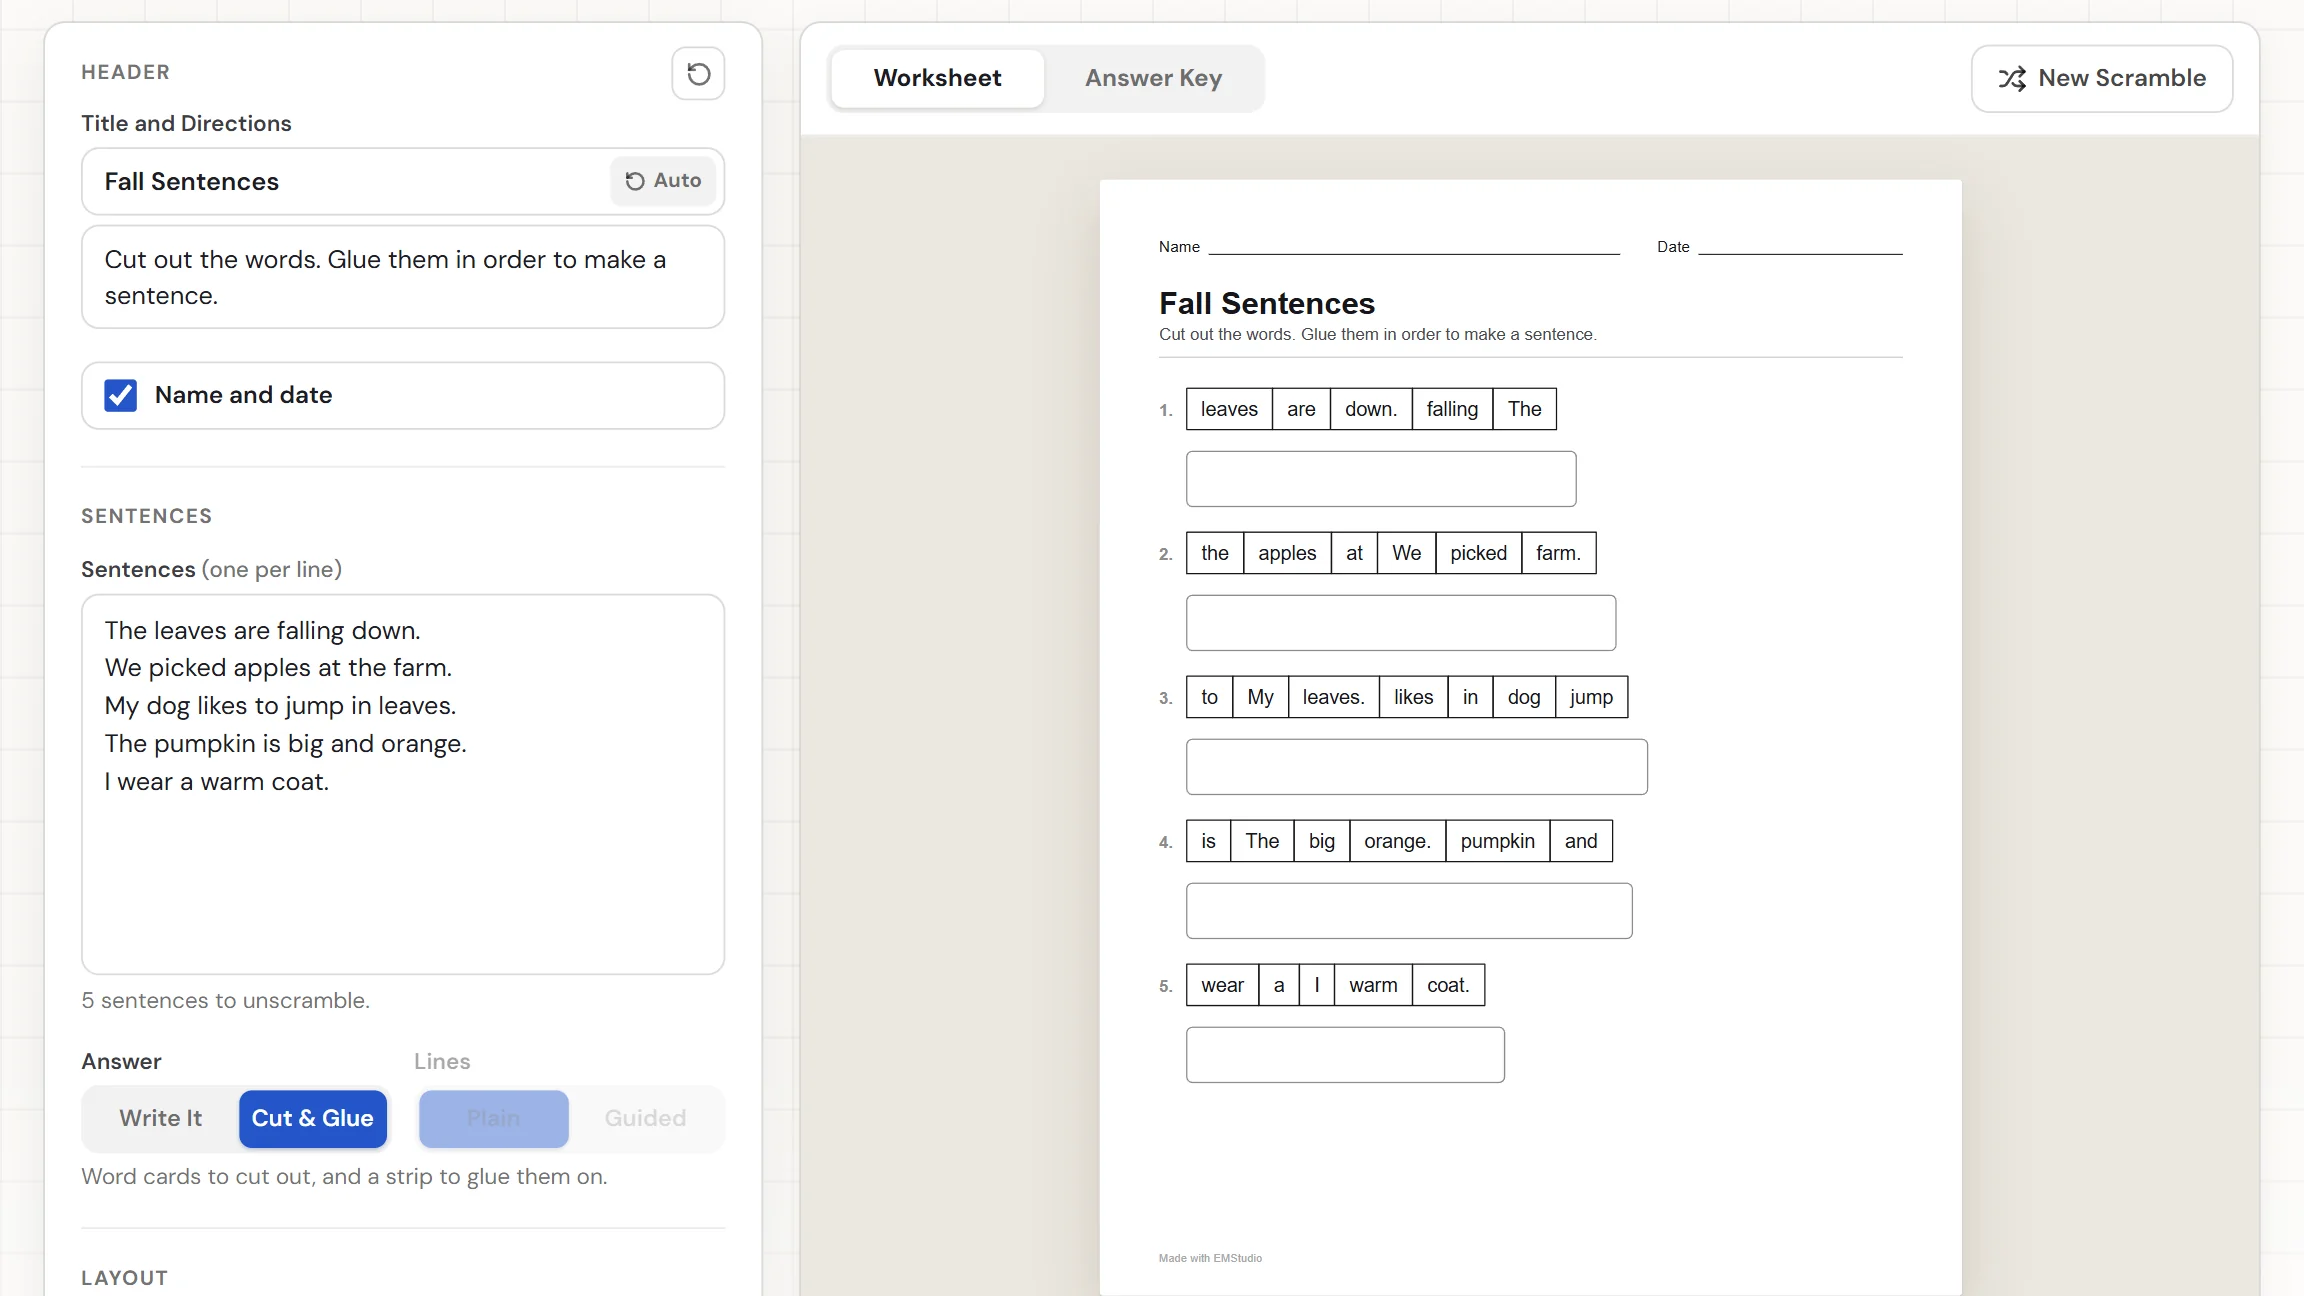This screenshot has width=2304, height=1296.
Task: Click the word card 'jump' in sentence 3
Action: click(x=1591, y=697)
